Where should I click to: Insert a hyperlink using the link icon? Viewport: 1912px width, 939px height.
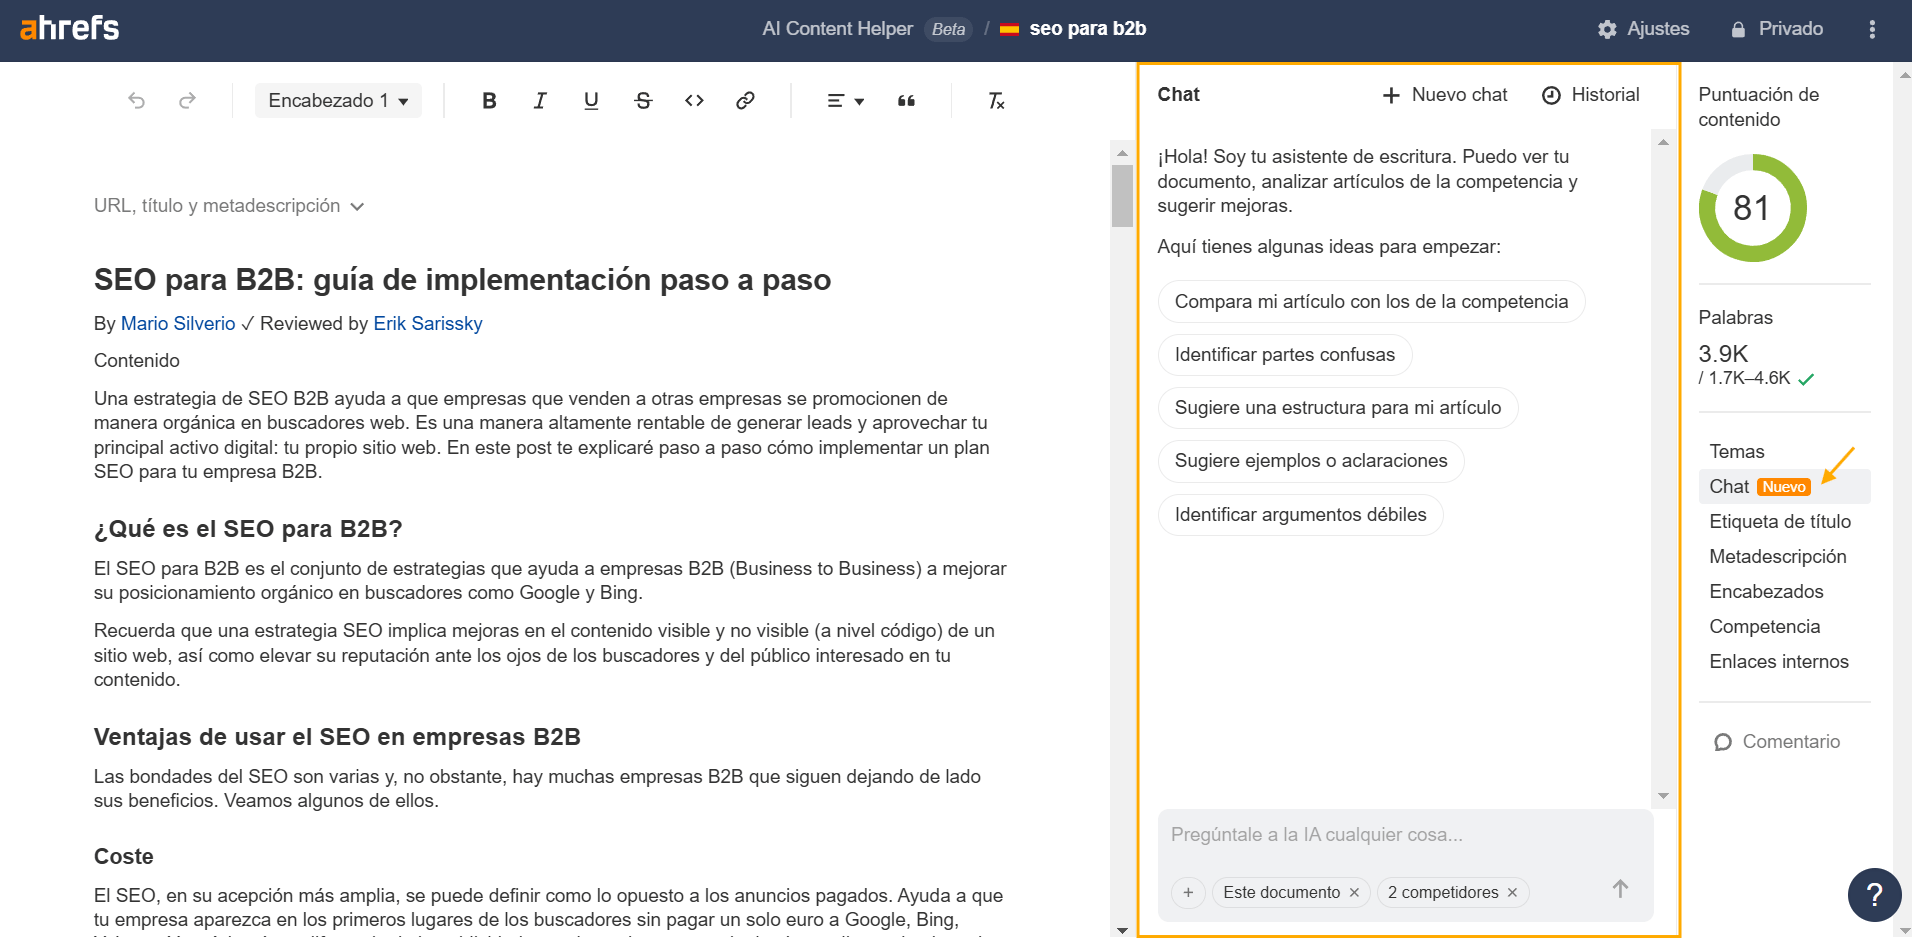(745, 101)
